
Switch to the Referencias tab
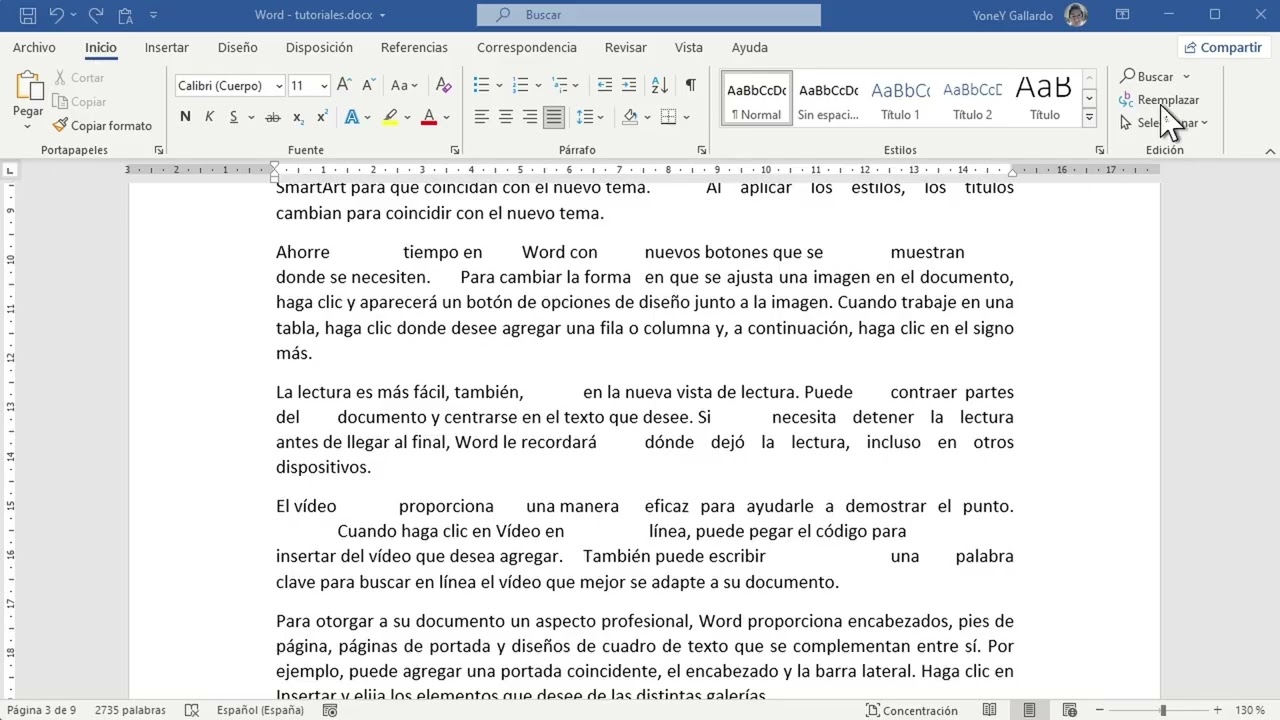[414, 47]
